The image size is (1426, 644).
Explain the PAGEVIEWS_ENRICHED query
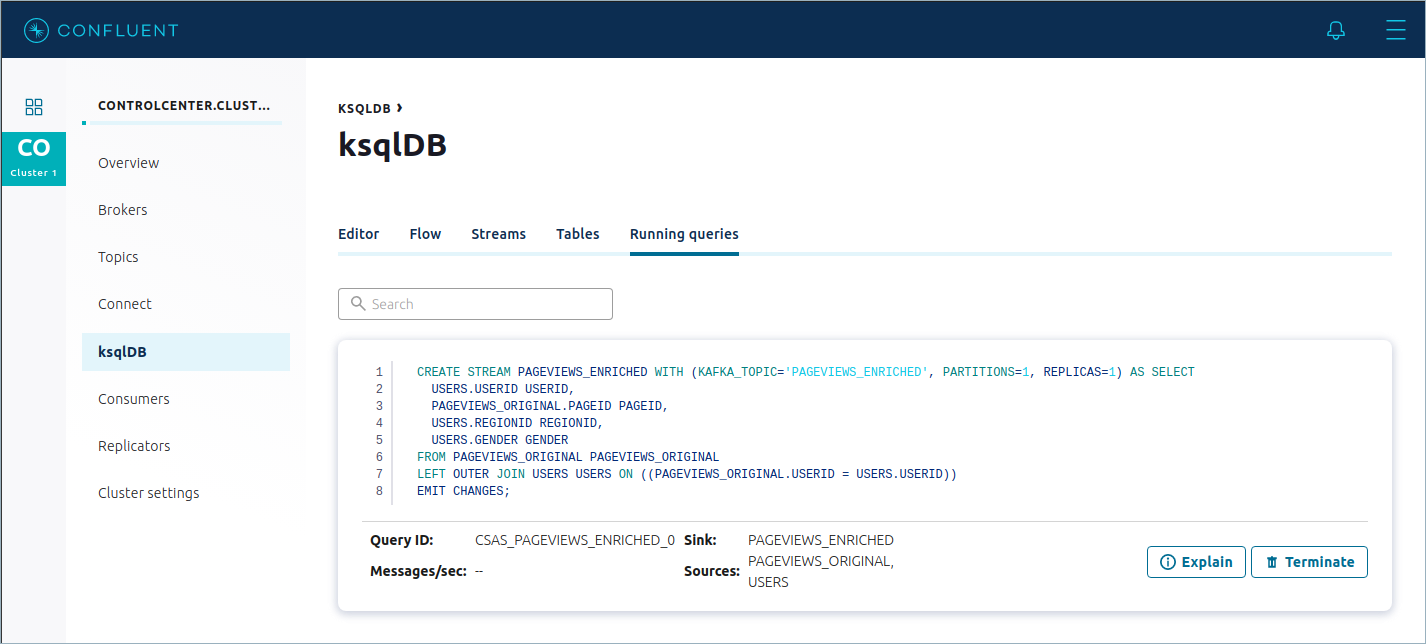pos(1196,561)
